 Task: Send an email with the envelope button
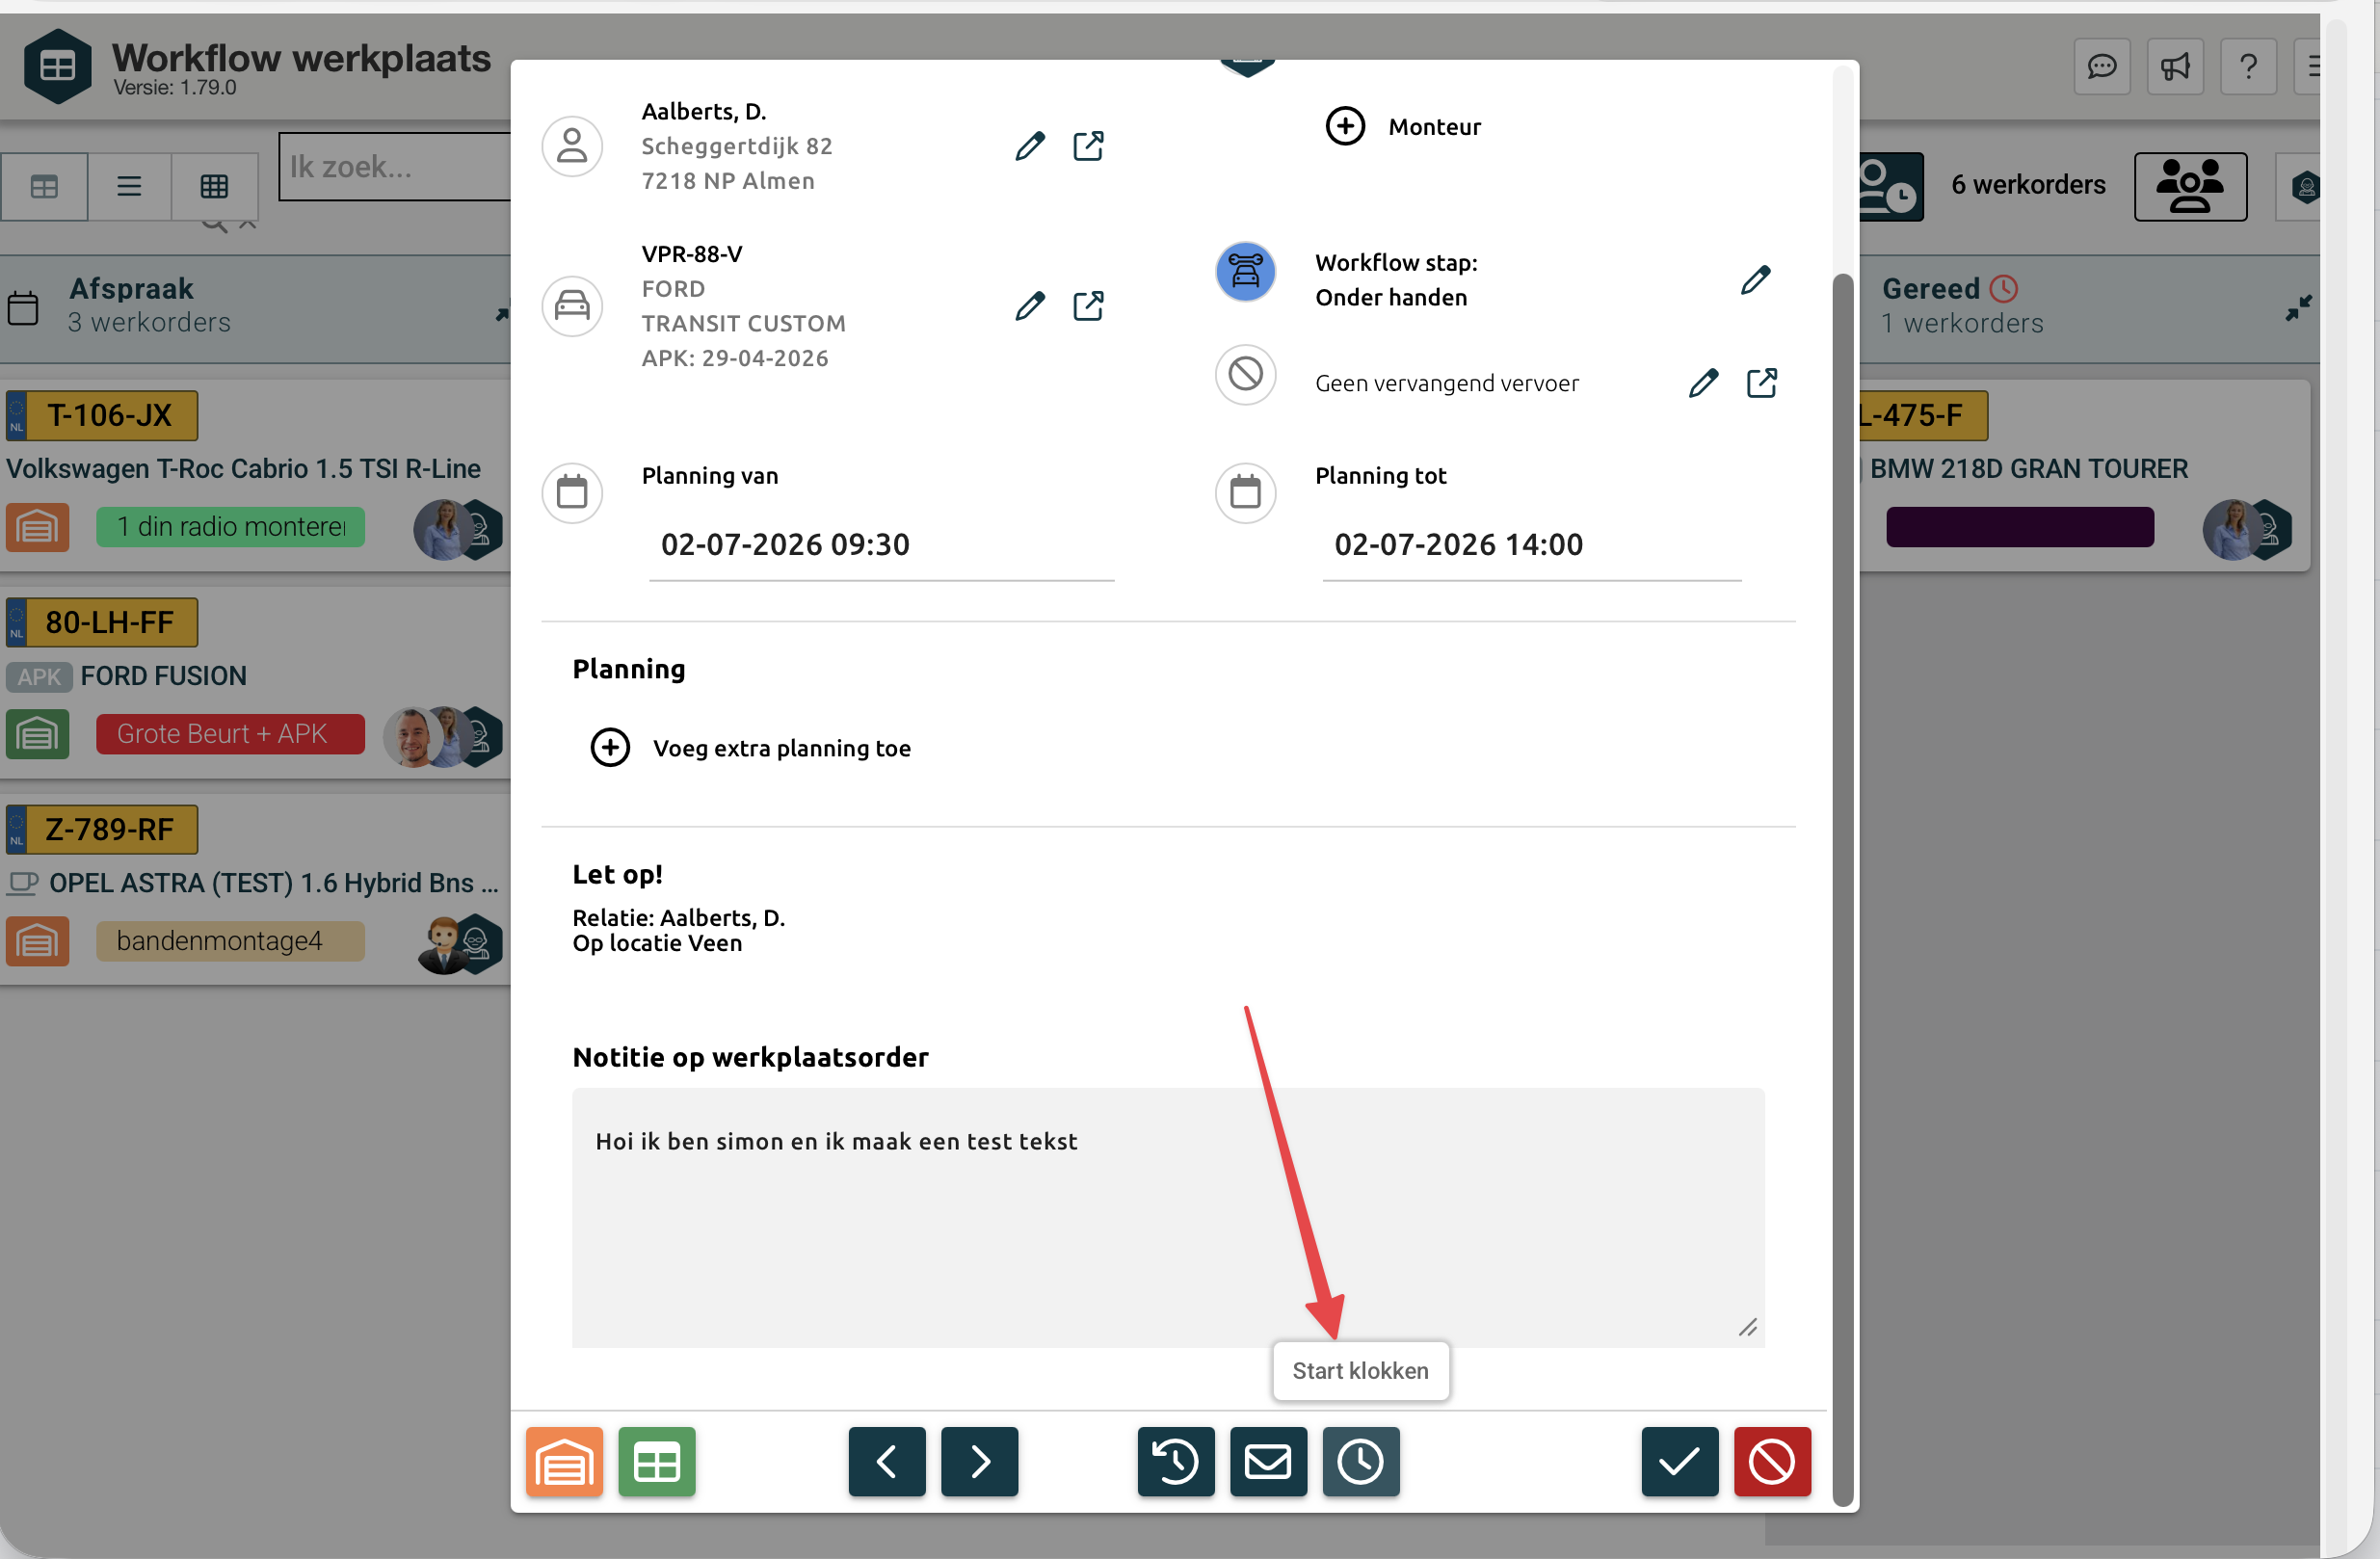click(1268, 1461)
